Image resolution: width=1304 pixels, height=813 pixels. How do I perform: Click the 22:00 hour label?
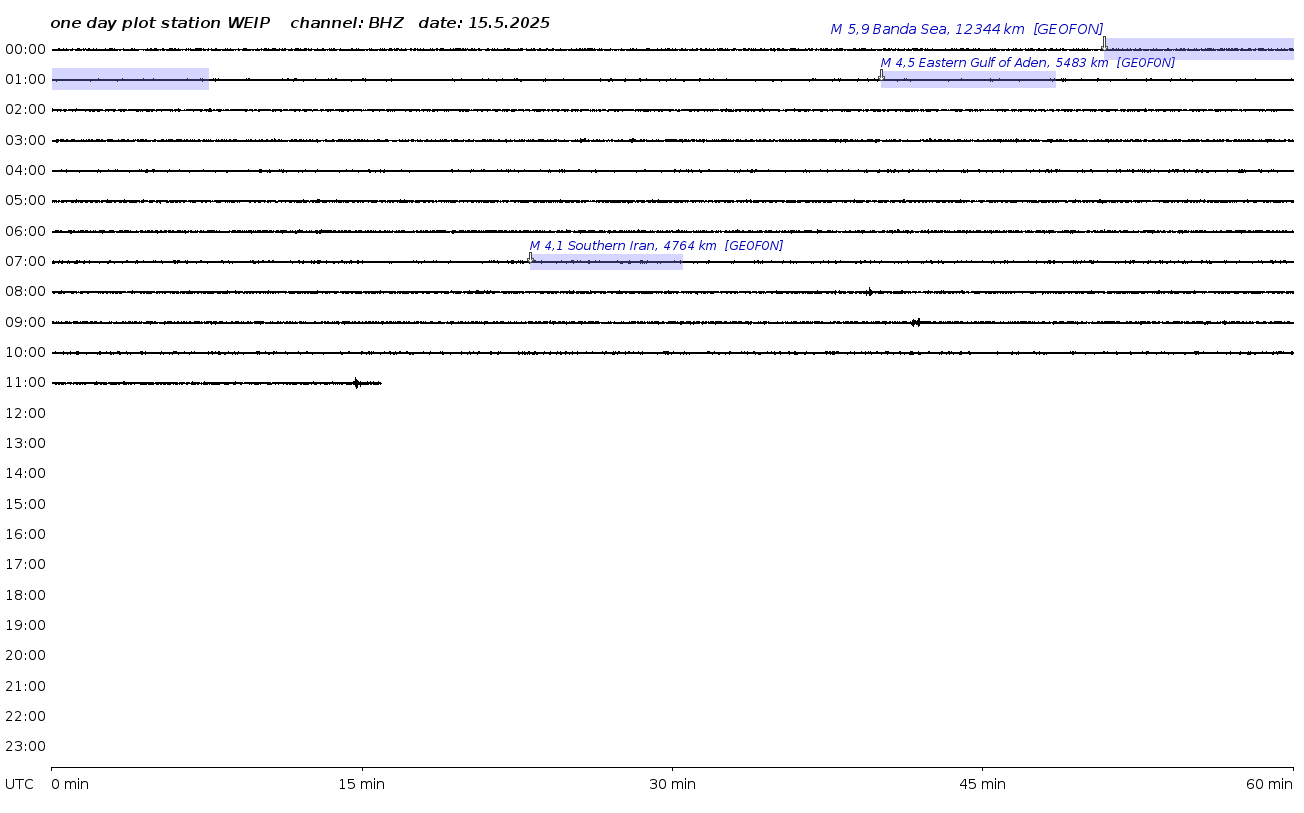(x=25, y=716)
